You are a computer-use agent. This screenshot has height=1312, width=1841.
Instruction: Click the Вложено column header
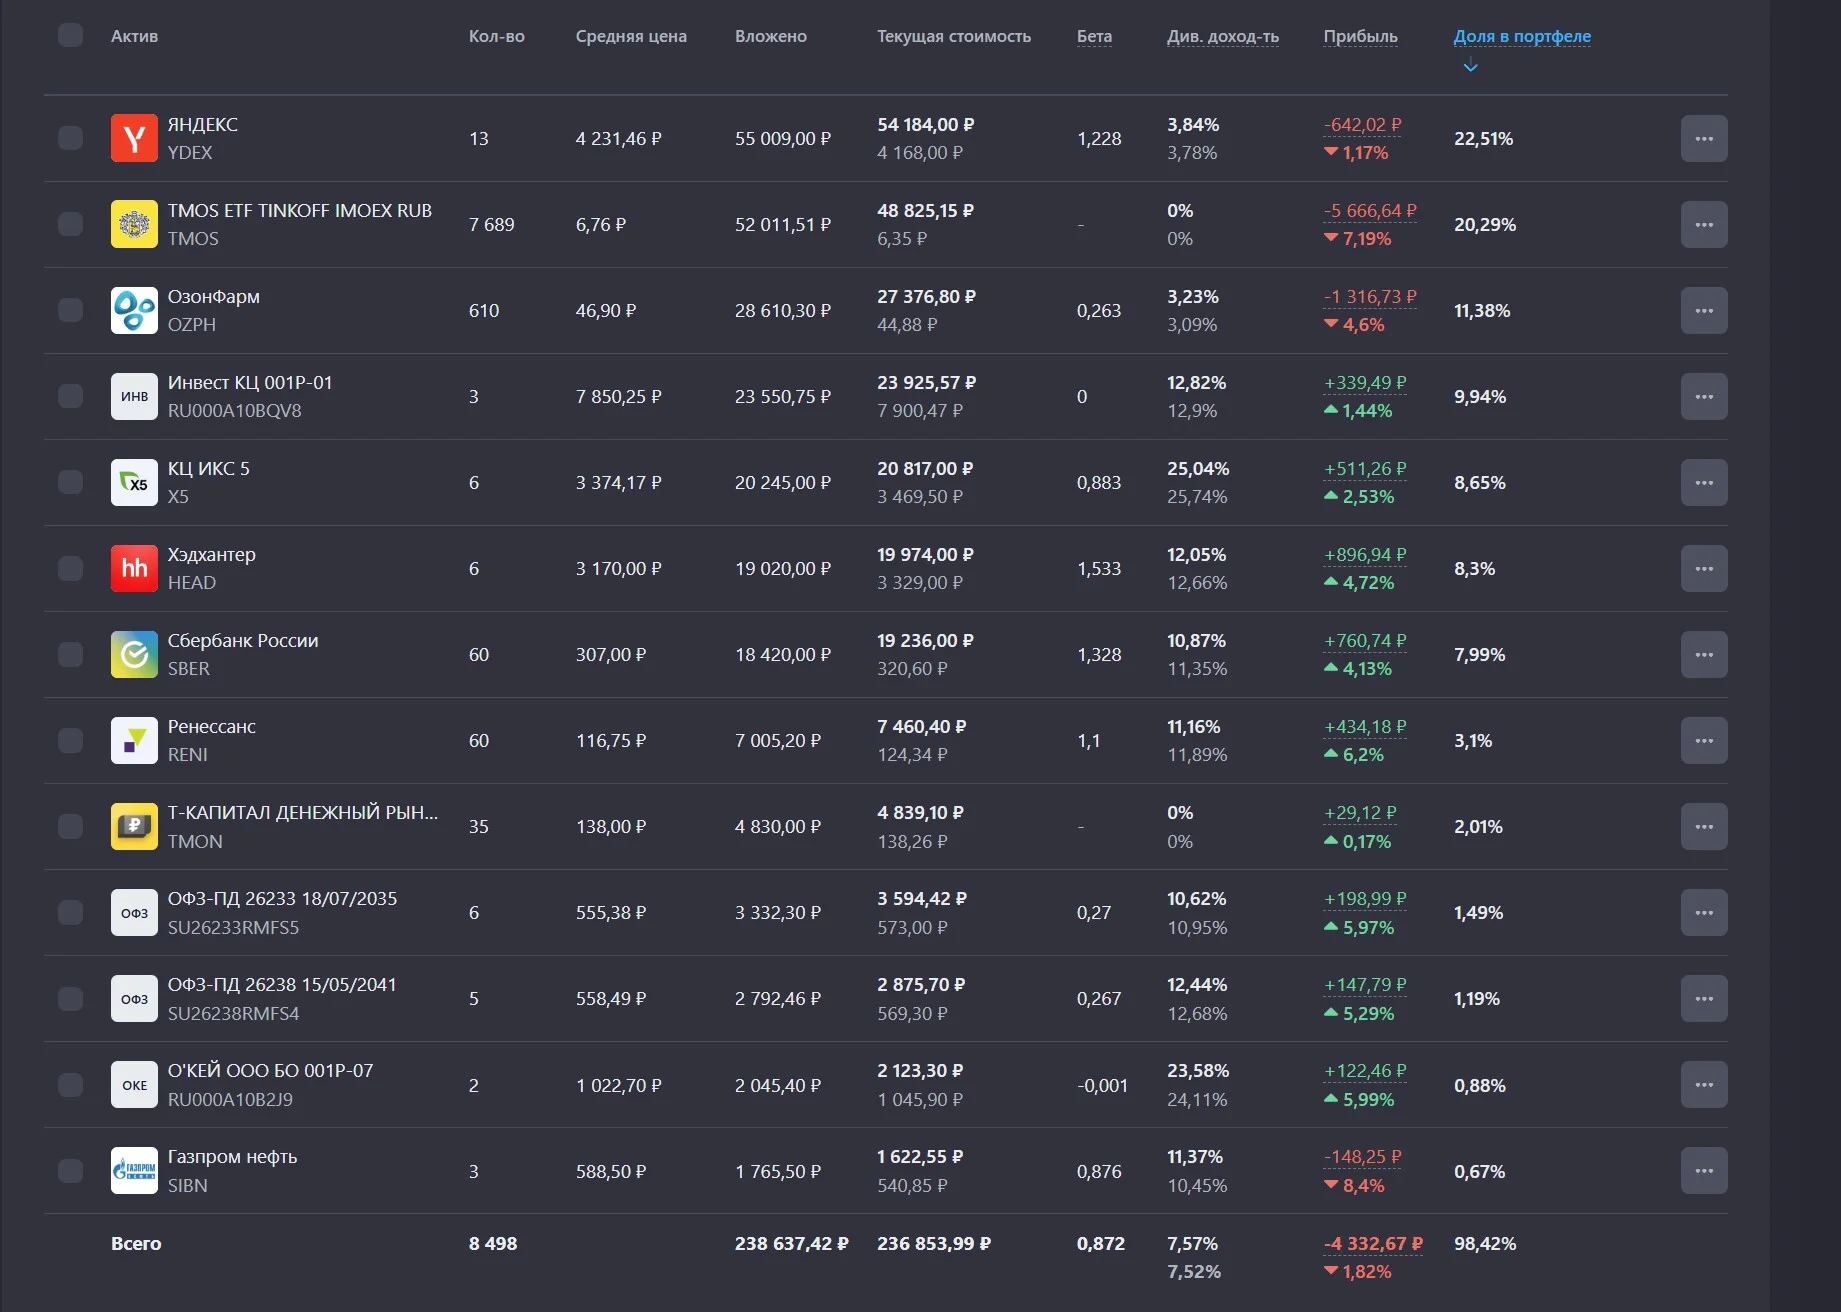771,36
